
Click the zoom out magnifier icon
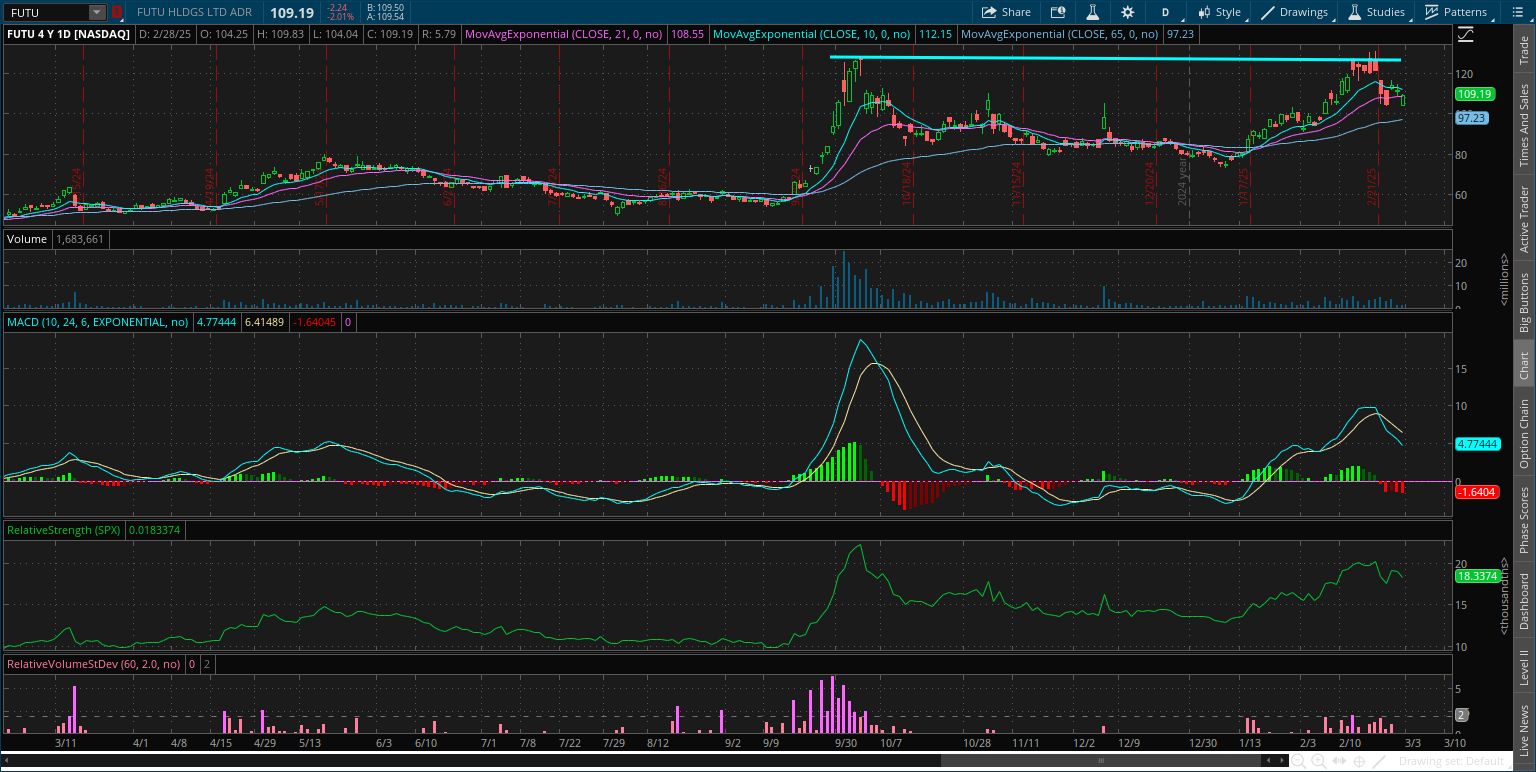[x=1299, y=761]
